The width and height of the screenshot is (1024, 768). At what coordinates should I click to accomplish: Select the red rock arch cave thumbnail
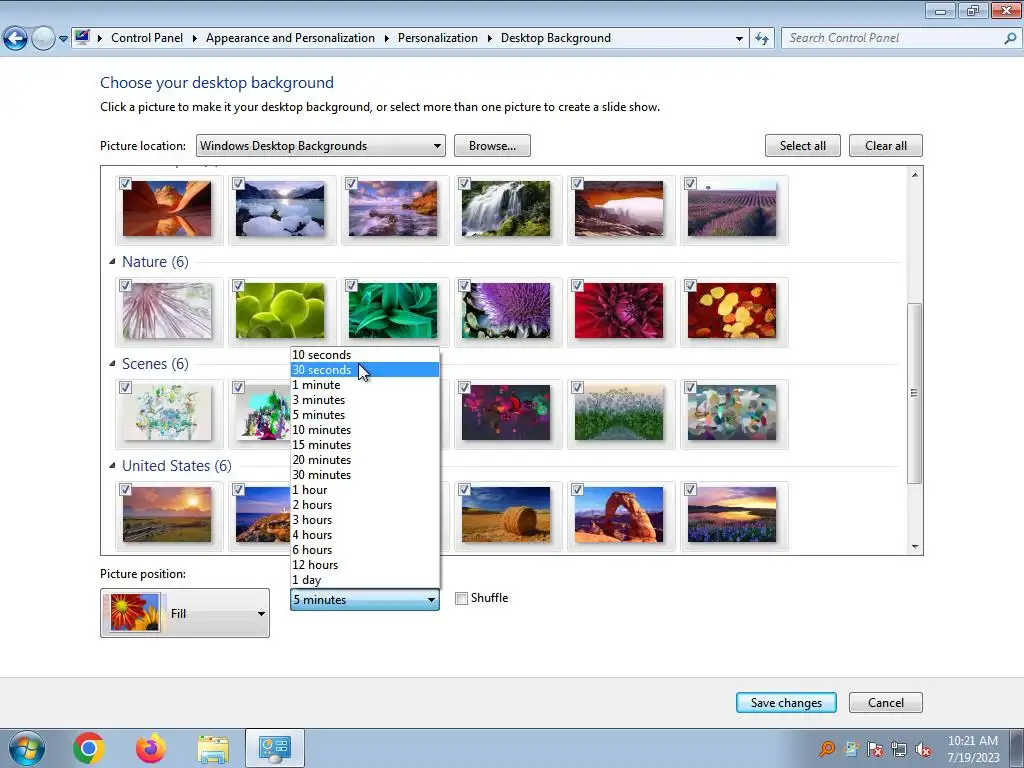(x=619, y=209)
